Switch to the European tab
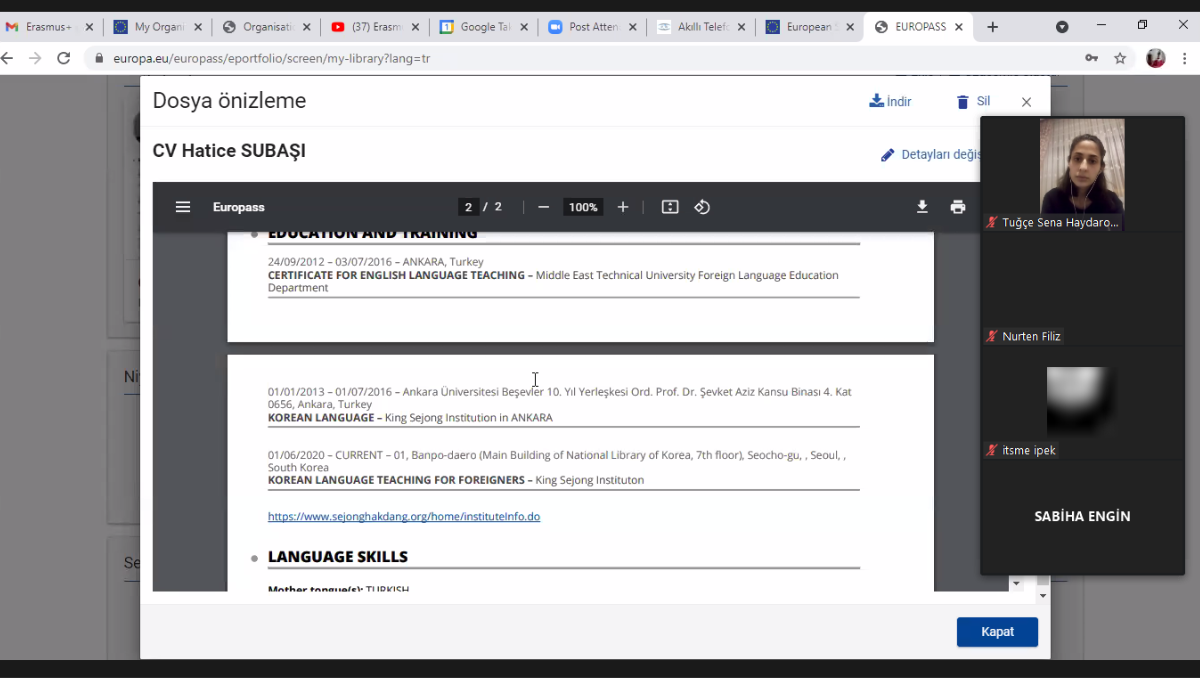 pyautogui.click(x=808, y=27)
